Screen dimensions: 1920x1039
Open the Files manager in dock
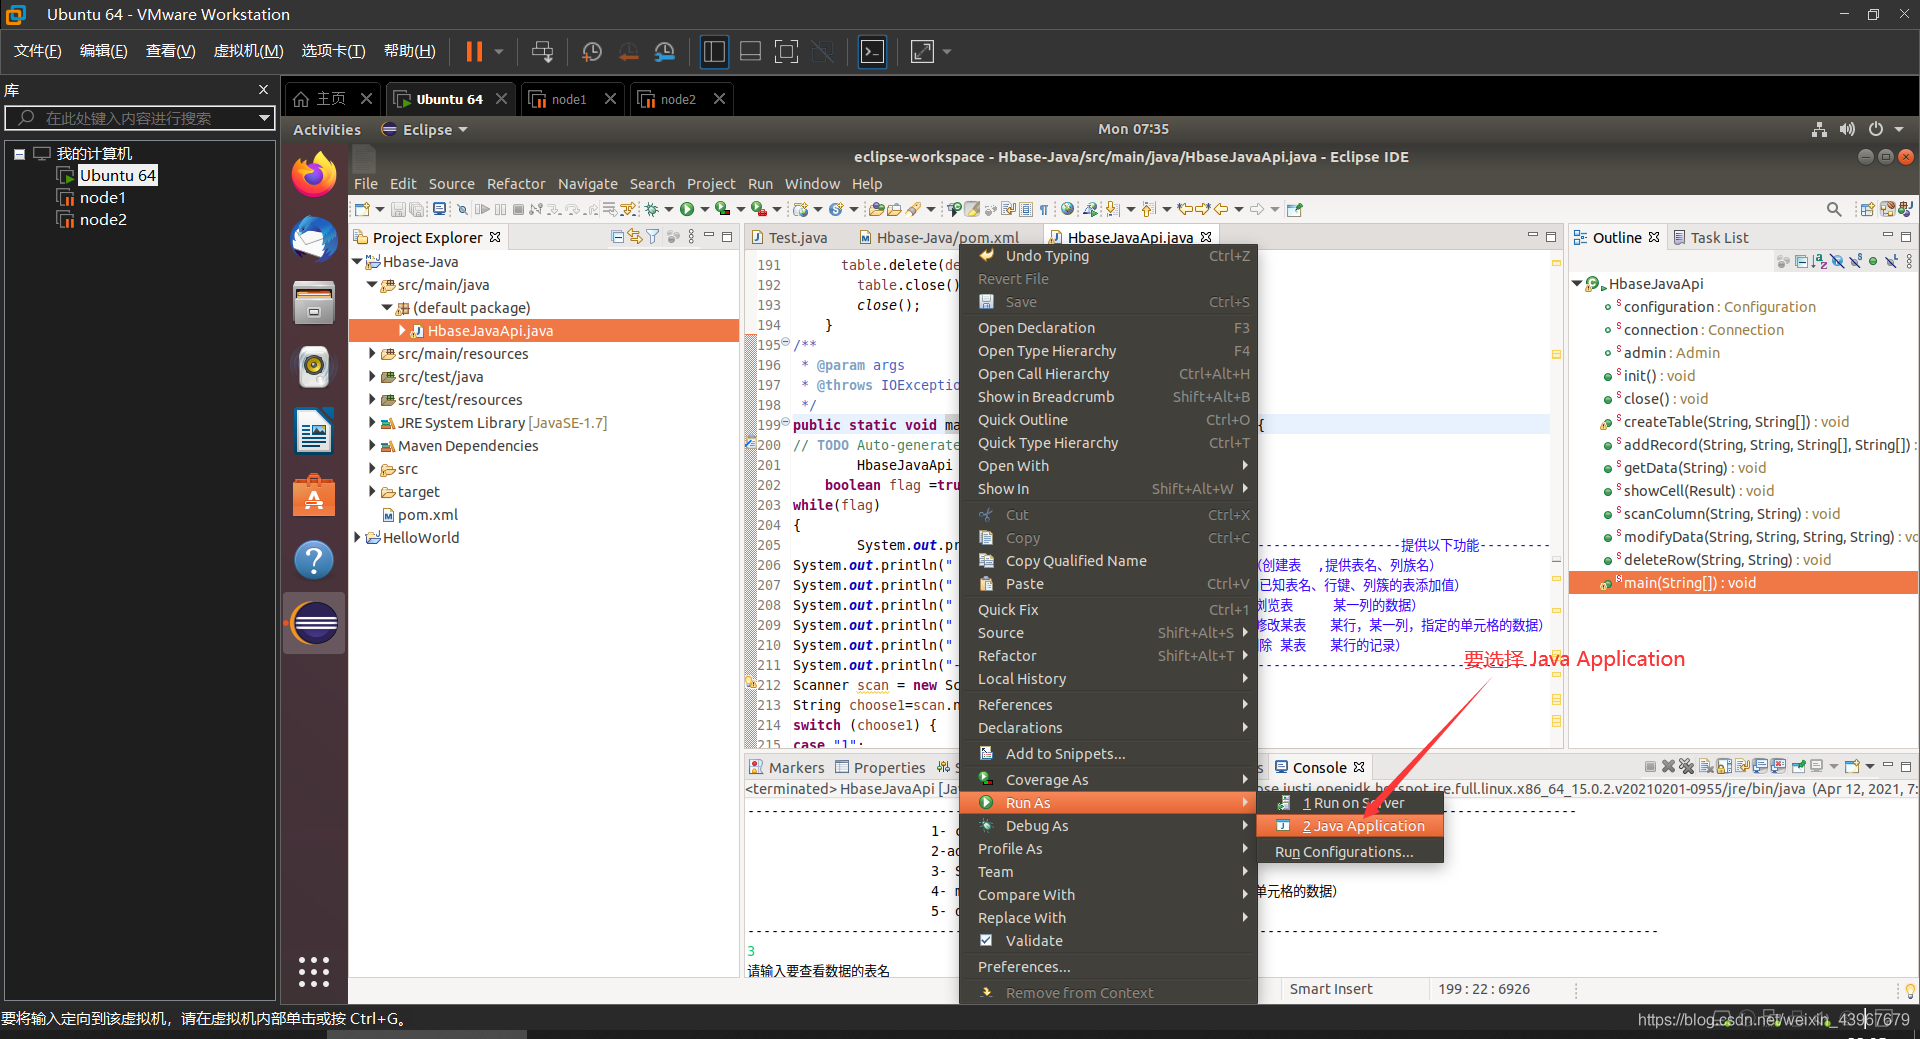tap(314, 303)
